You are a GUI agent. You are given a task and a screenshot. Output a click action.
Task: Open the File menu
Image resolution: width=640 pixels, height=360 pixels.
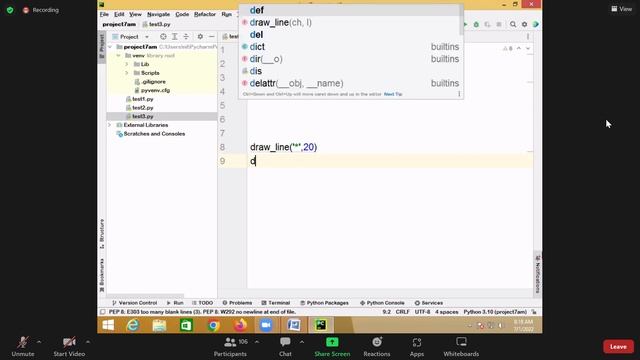(104, 14)
